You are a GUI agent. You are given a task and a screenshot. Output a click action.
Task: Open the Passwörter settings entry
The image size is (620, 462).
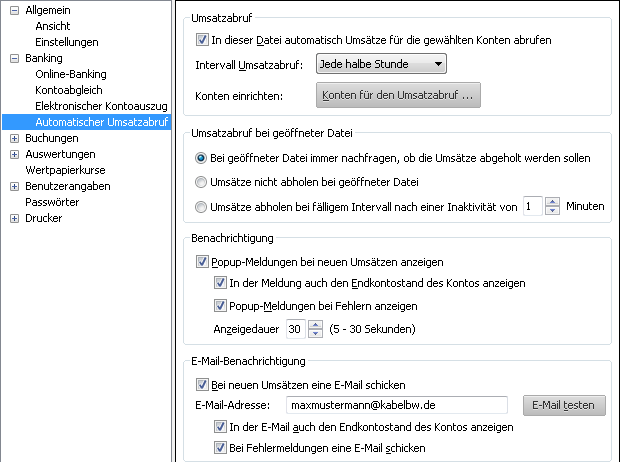click(x=52, y=202)
